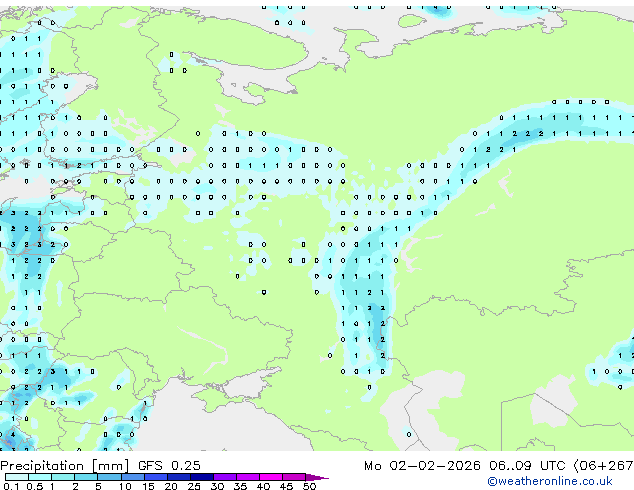Viewport: 634px width, 490px height.
Task: Click the 10–15 mm blue legend swatch
Action: click(132, 477)
